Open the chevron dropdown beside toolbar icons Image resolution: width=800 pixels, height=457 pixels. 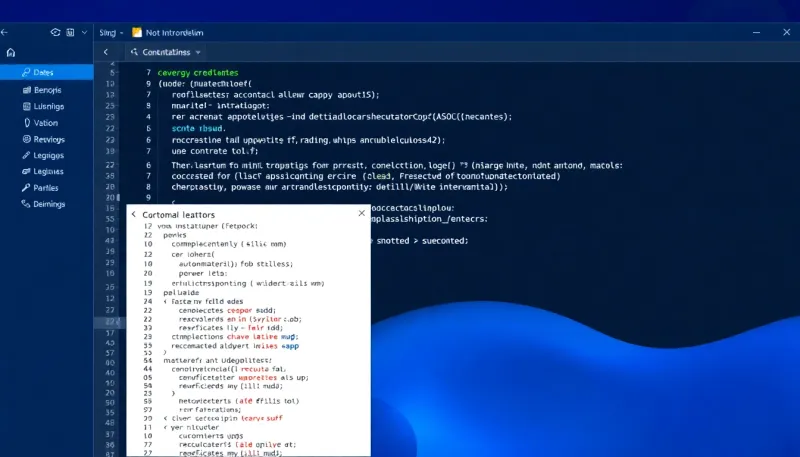click(84, 32)
